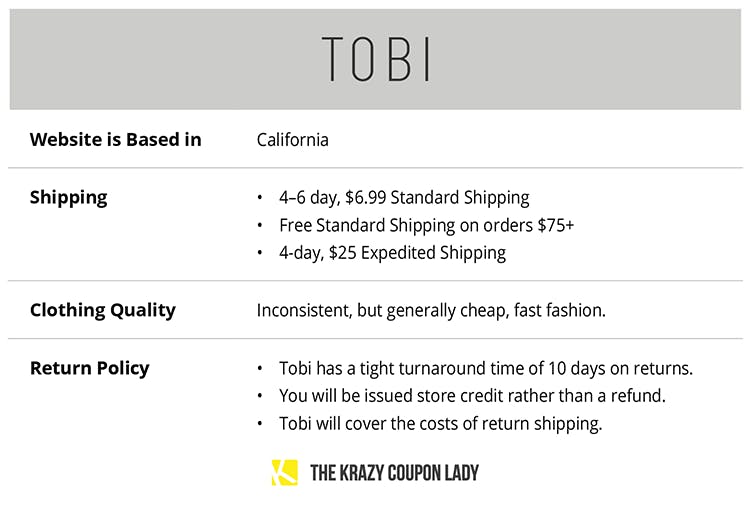The image size is (750, 514).
Task: Select the TOBI heading title
Action: coord(376,59)
